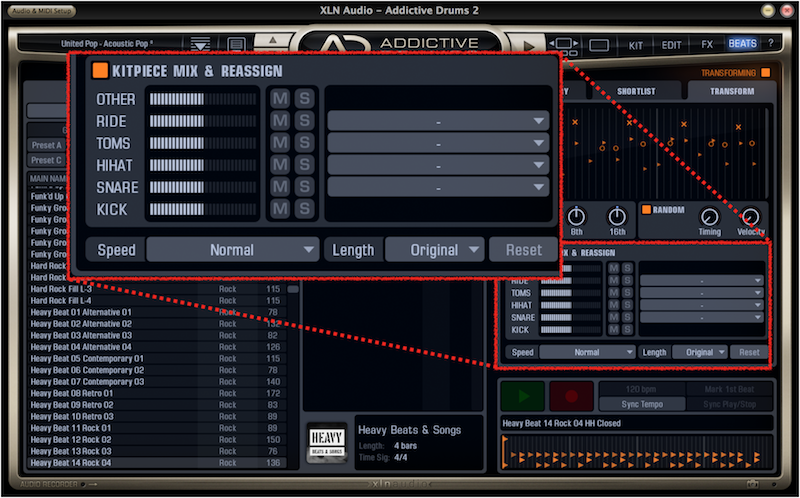
Task: Solo TOMS in the small Transform panel
Action: [x=627, y=293]
